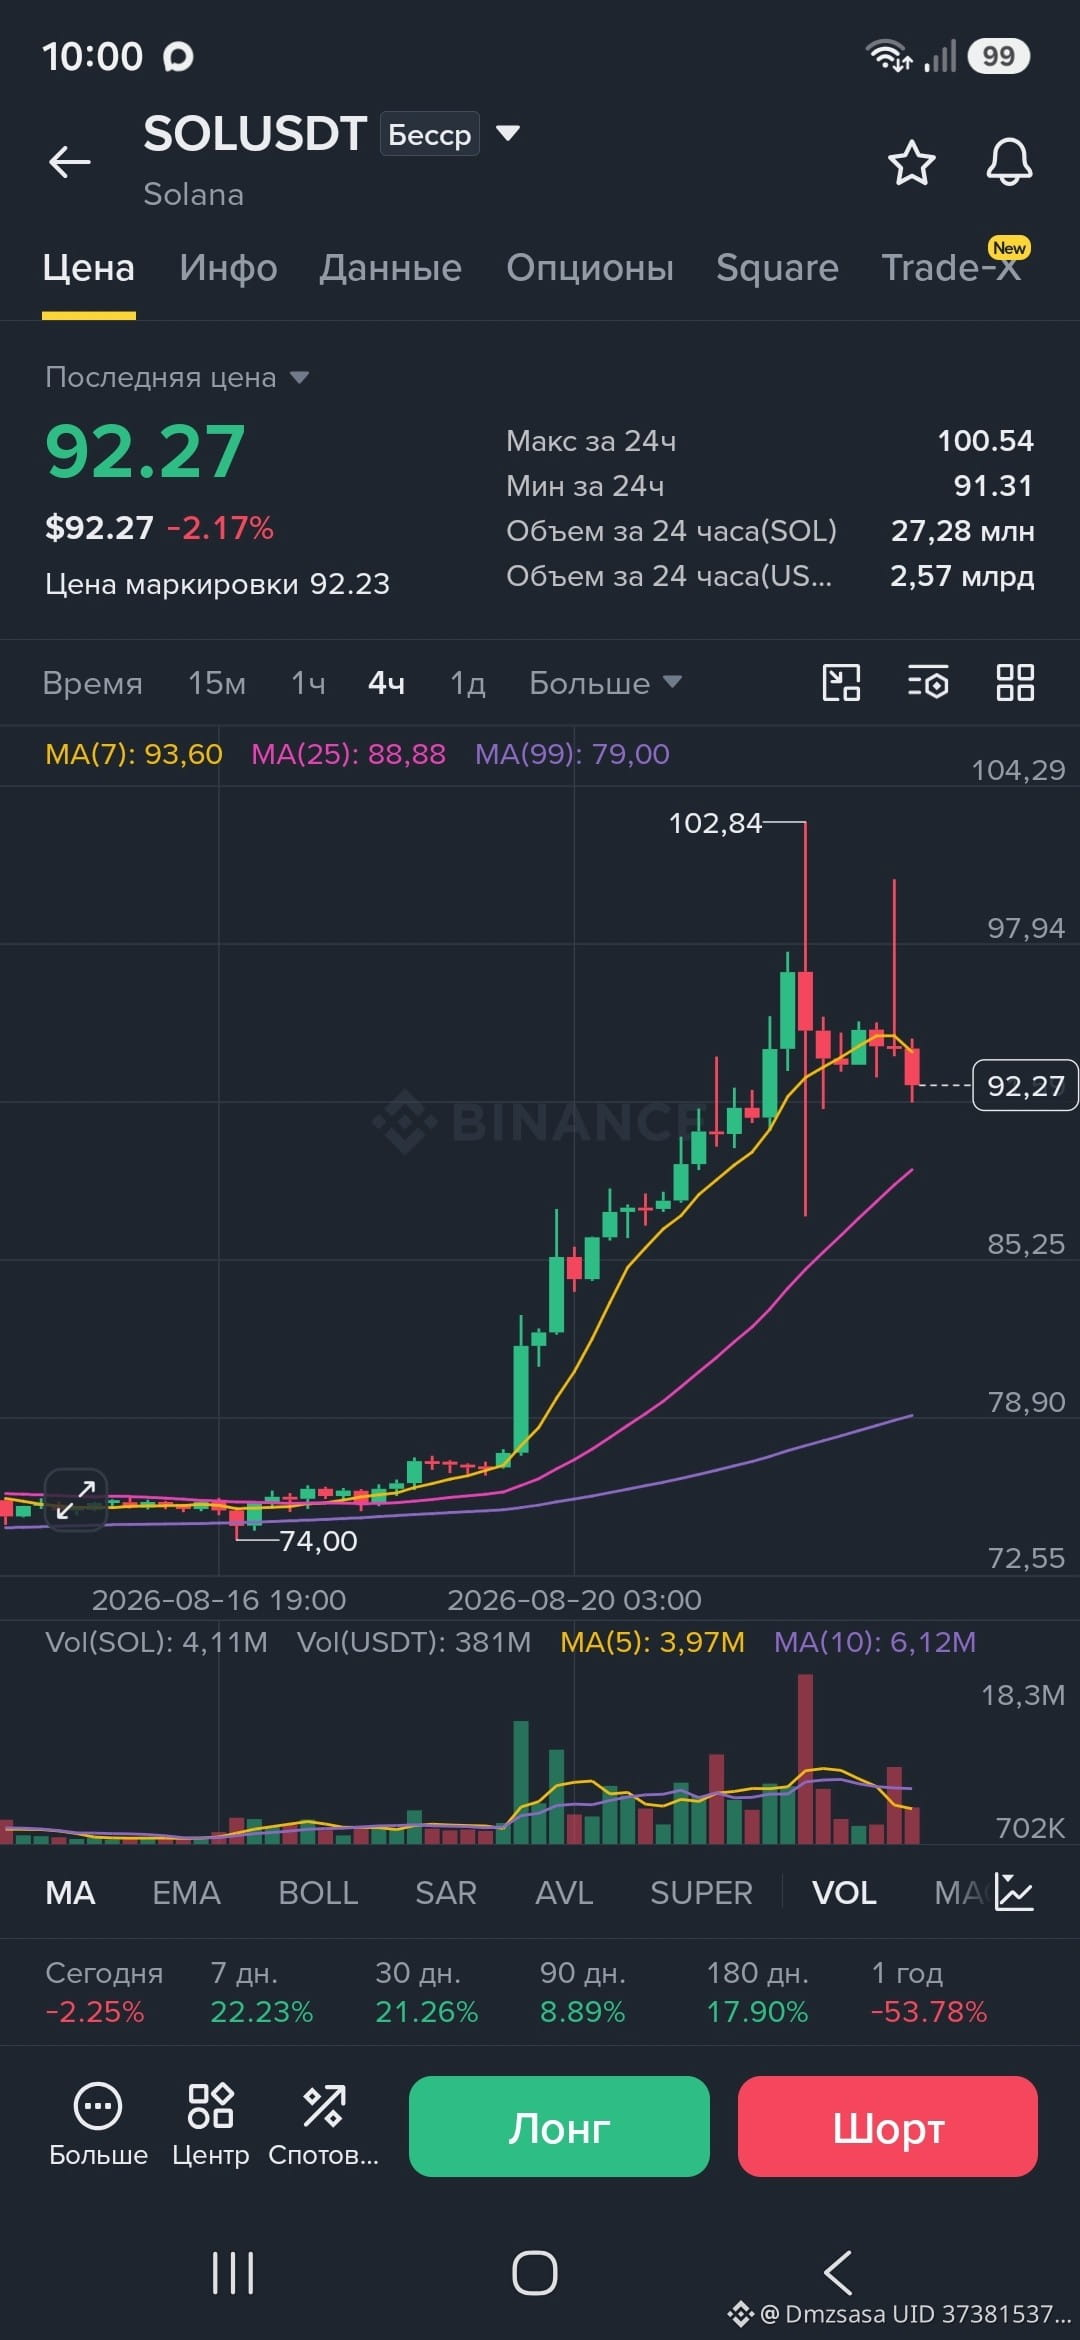The height and width of the screenshot is (2340, 1080).
Task: Tap the messenger notification icon by clock
Action: coord(178,57)
